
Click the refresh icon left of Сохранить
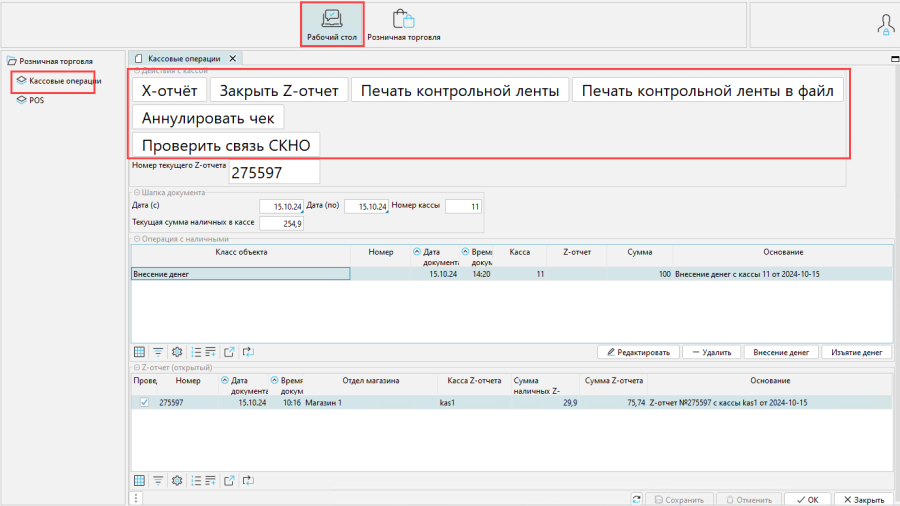(x=637, y=499)
